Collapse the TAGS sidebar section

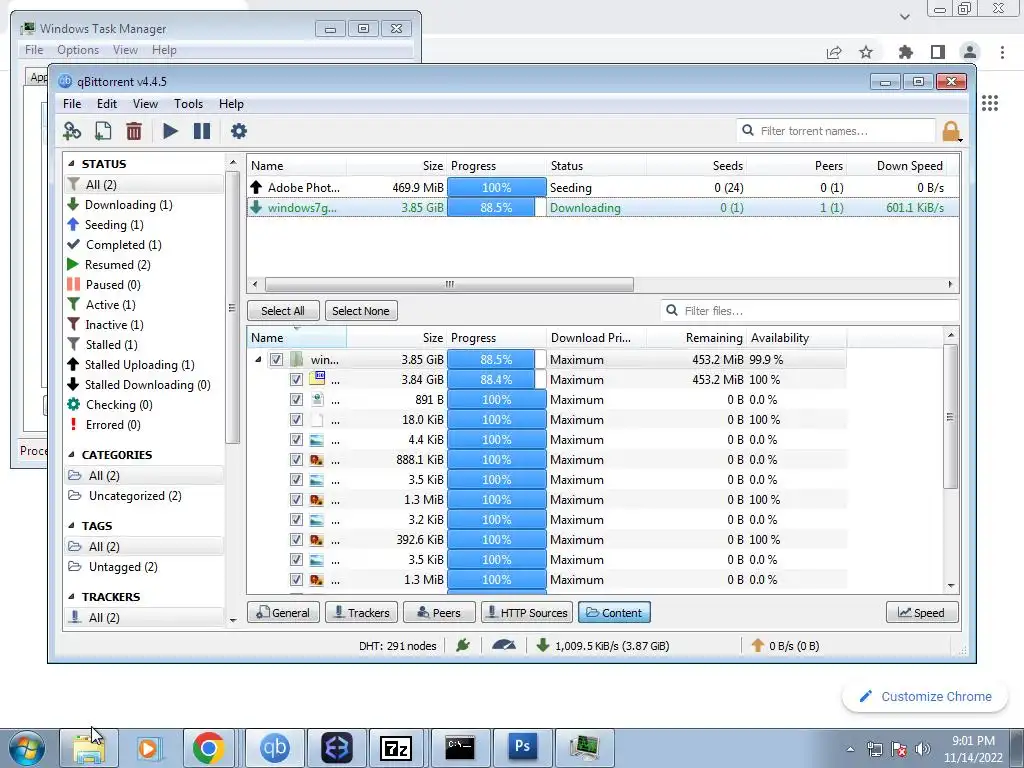click(x=71, y=526)
